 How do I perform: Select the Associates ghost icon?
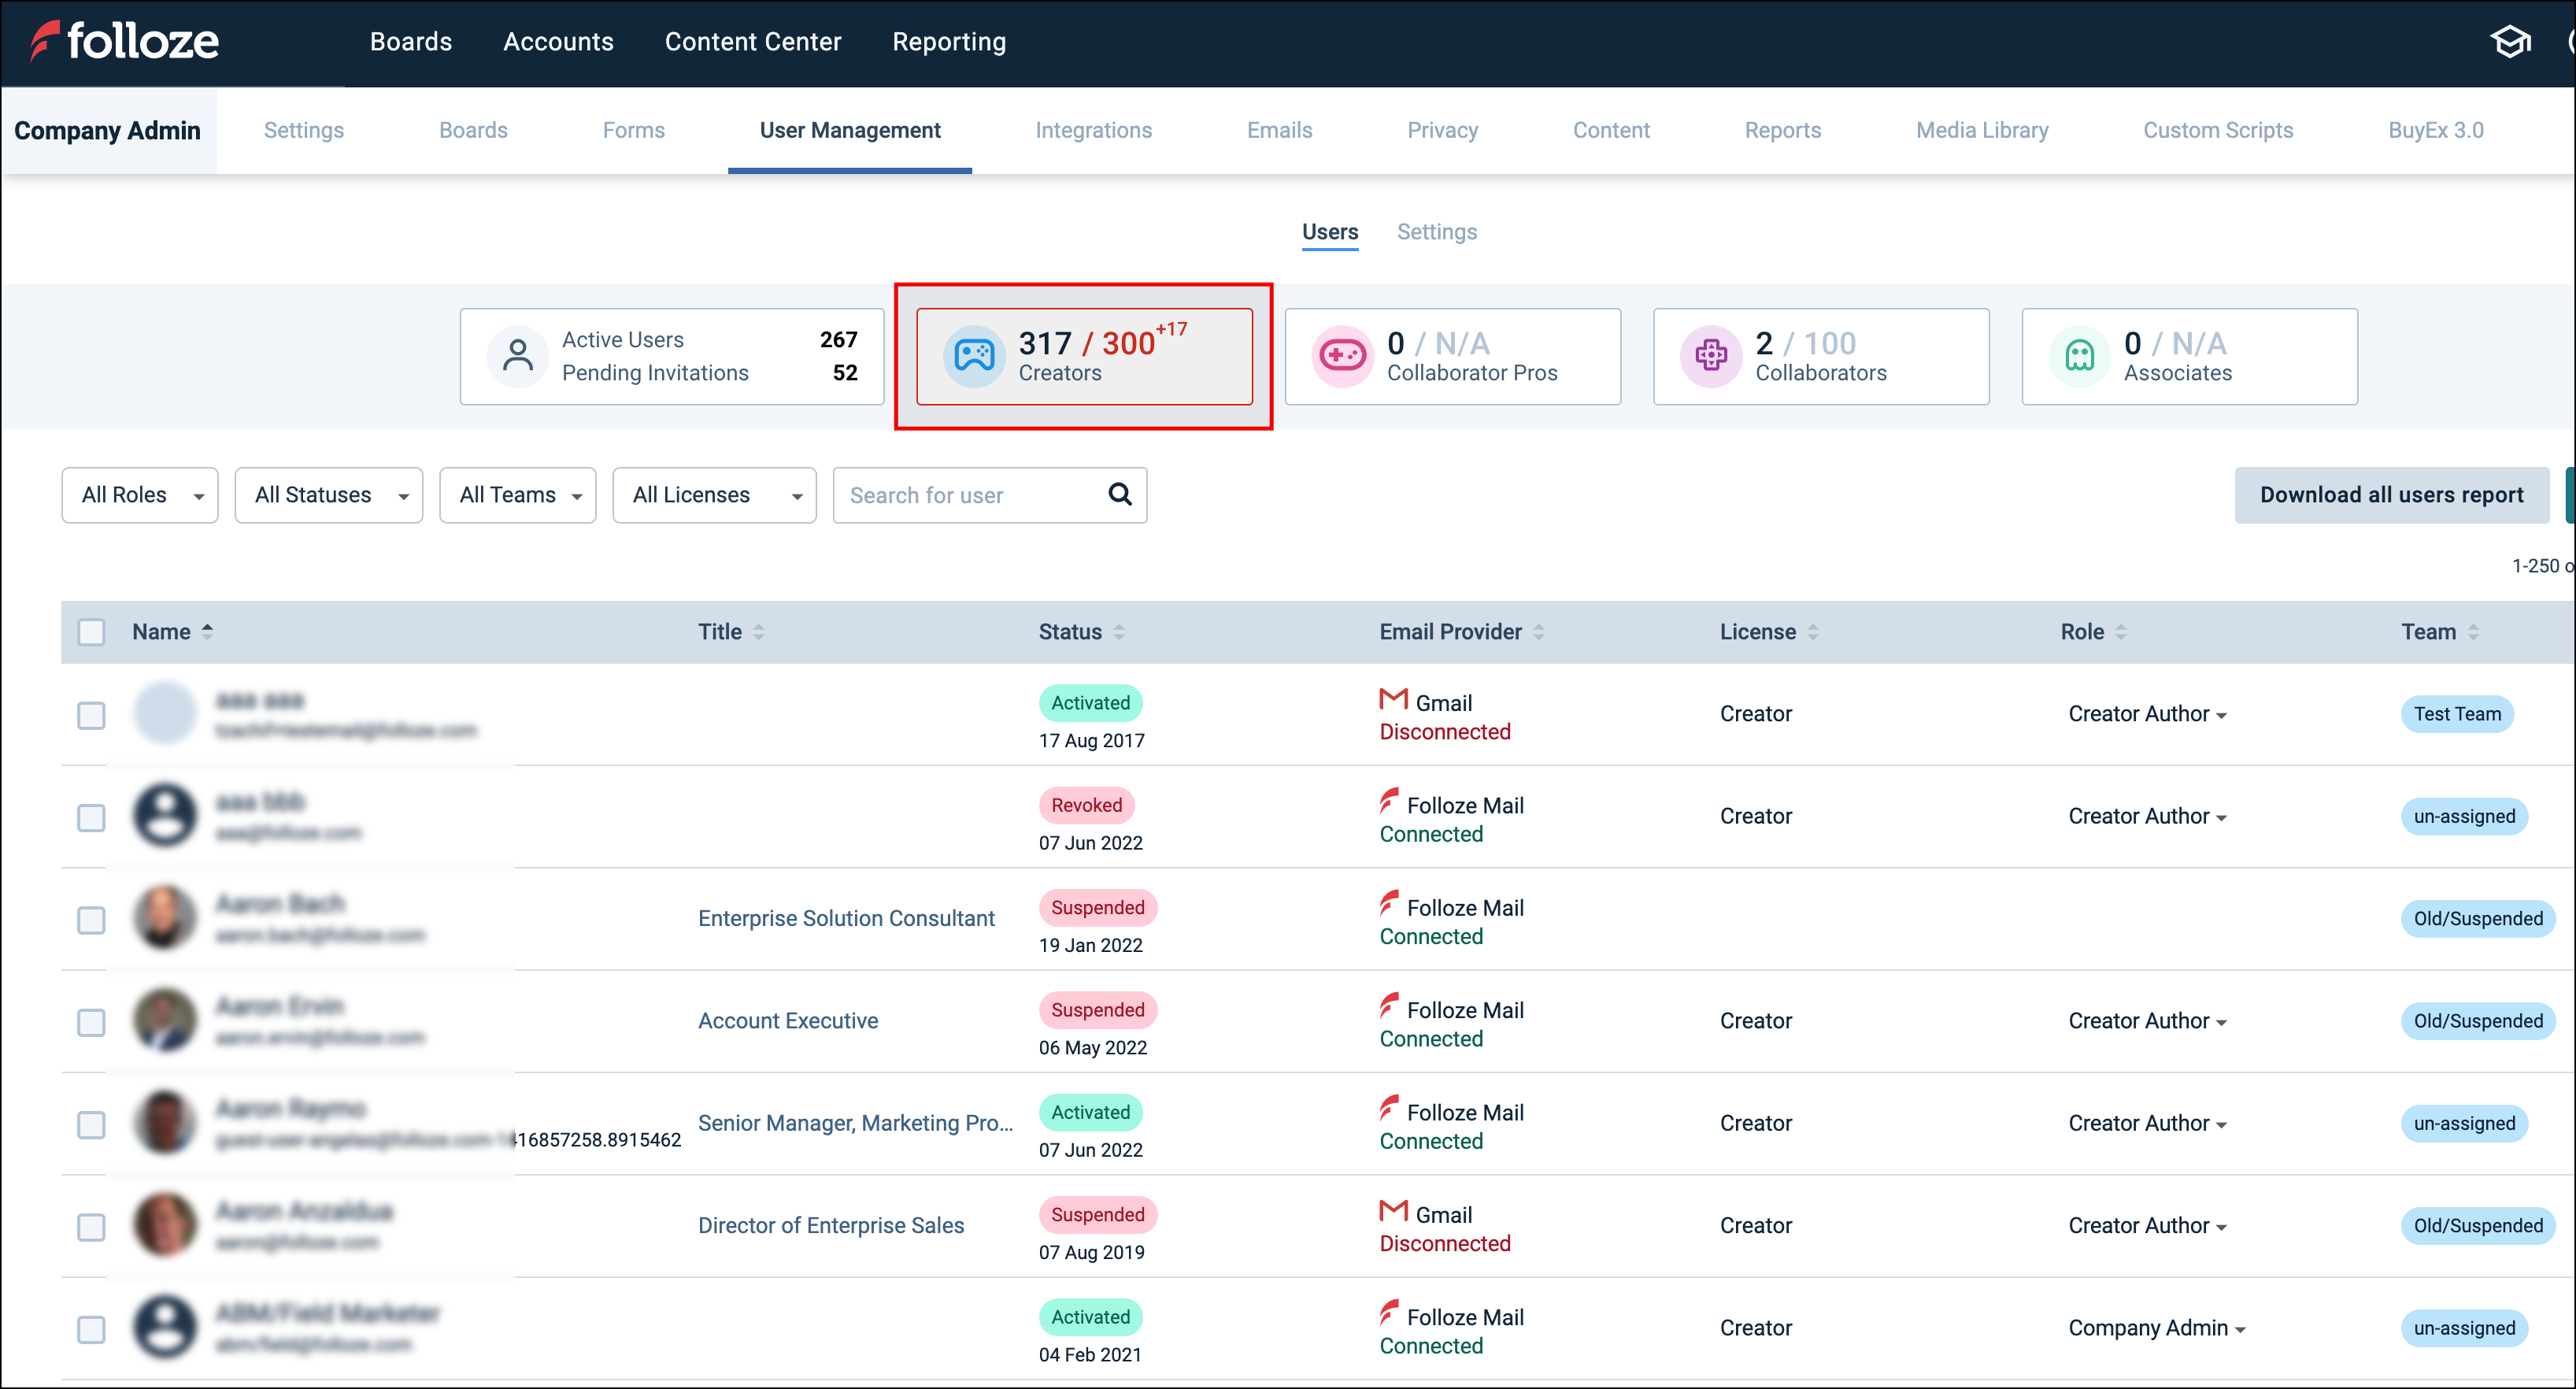click(2080, 356)
